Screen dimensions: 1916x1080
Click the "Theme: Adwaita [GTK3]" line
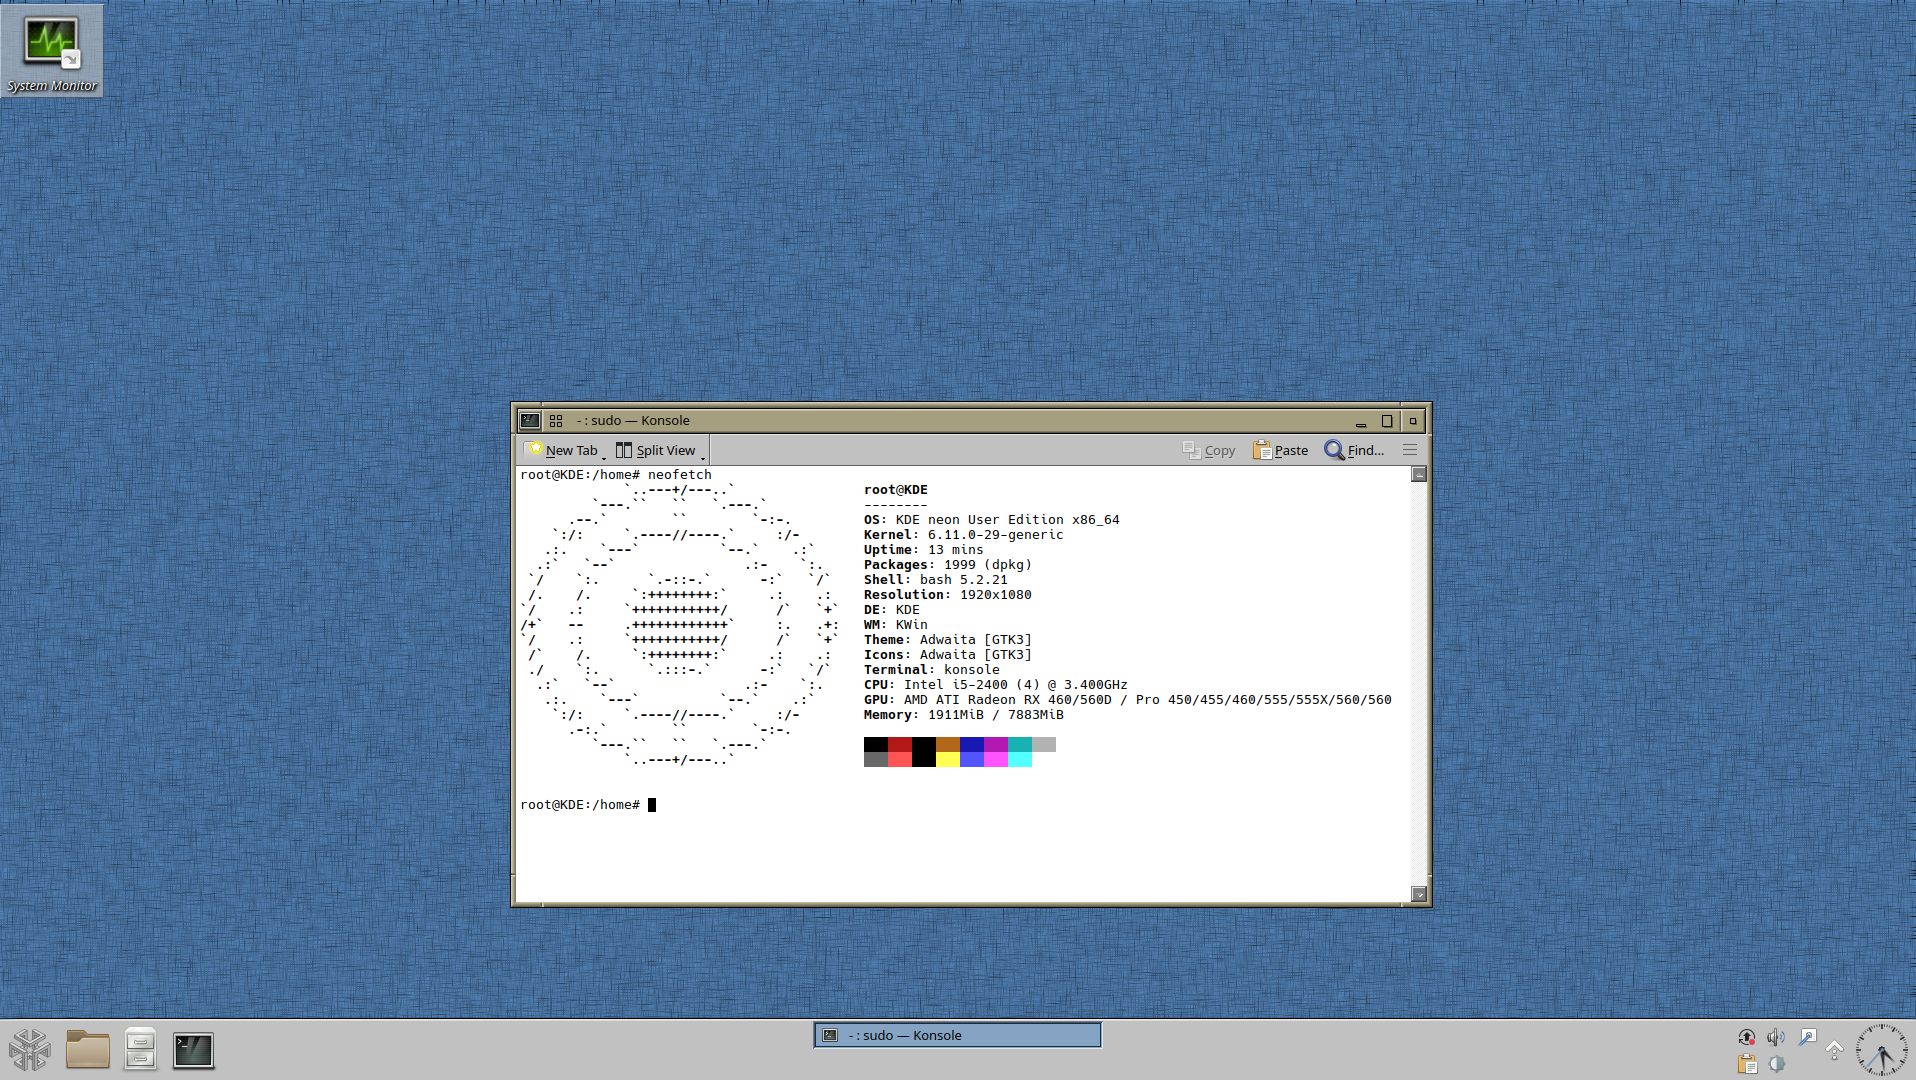coord(948,640)
